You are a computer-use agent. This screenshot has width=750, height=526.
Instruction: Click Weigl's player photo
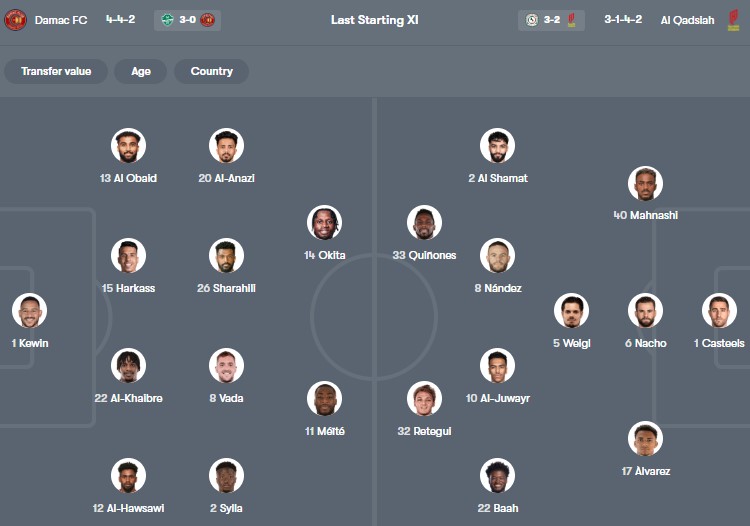(572, 311)
